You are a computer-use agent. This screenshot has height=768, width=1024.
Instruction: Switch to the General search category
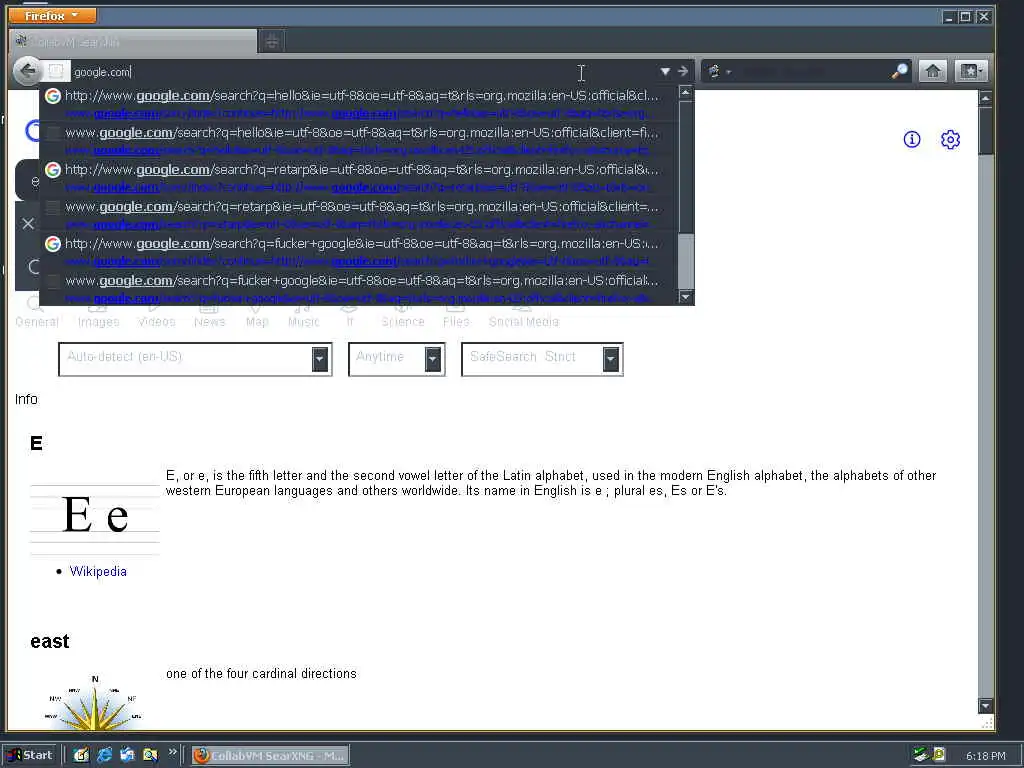(x=37, y=315)
